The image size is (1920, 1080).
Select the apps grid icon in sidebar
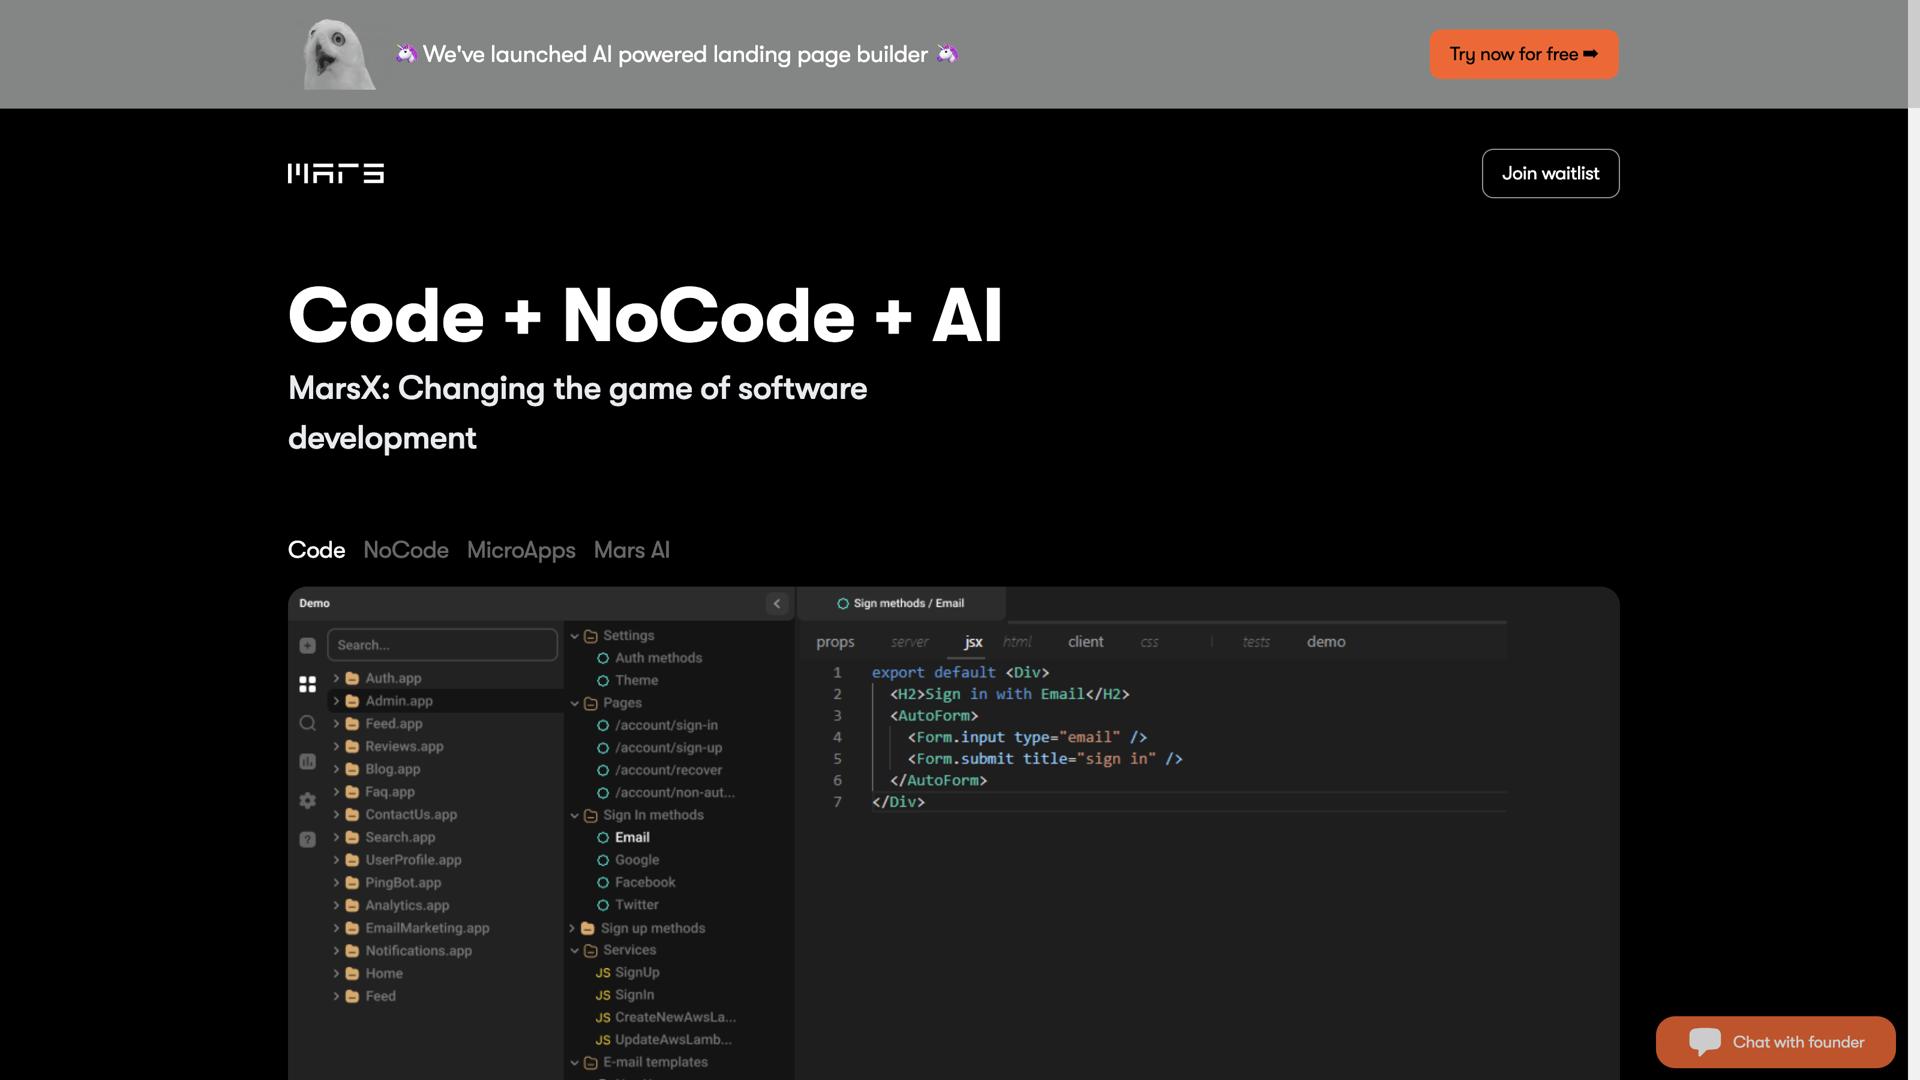pos(307,684)
